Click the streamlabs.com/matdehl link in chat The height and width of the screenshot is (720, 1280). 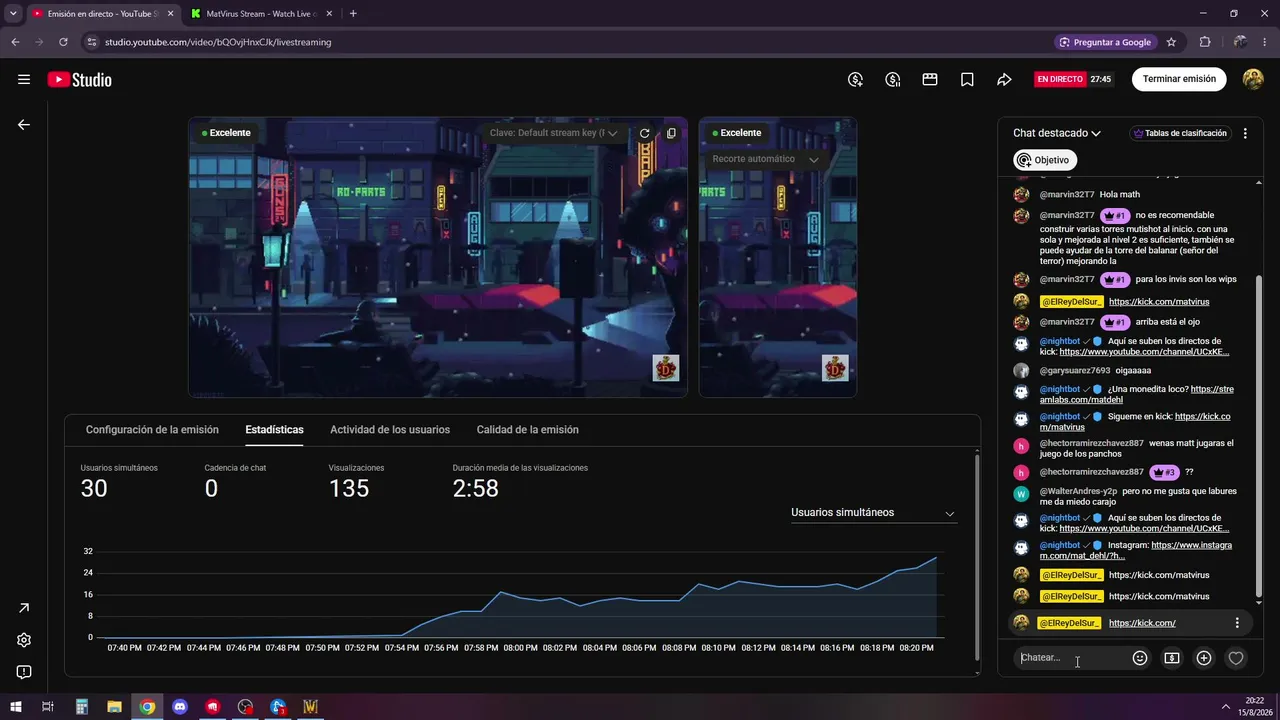pos(1137,394)
